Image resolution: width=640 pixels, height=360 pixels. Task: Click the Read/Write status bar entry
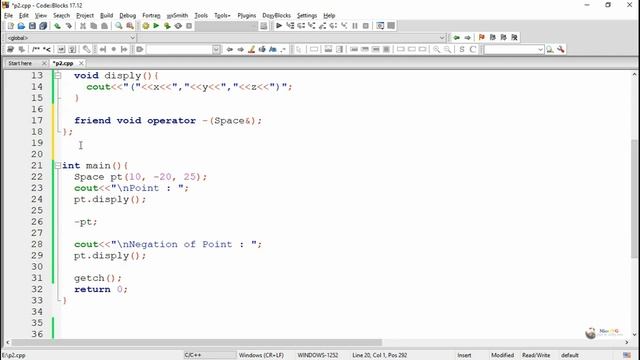coord(536,355)
